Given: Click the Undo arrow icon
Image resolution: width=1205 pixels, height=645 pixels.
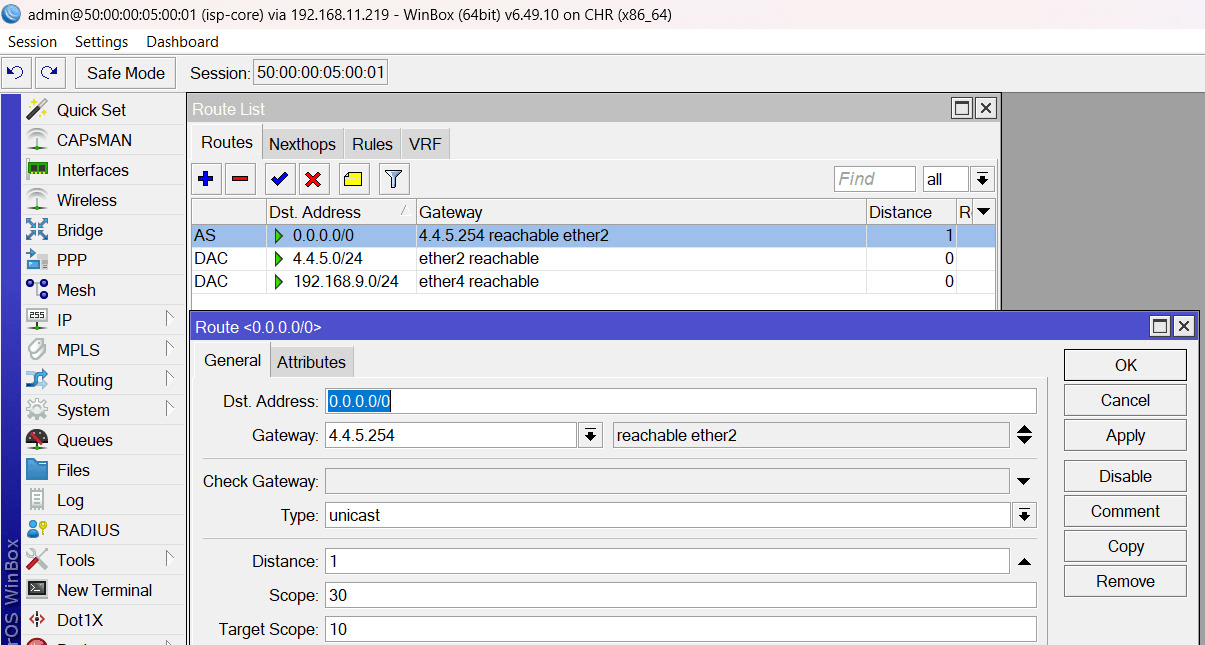Looking at the screenshot, I should coord(16,73).
